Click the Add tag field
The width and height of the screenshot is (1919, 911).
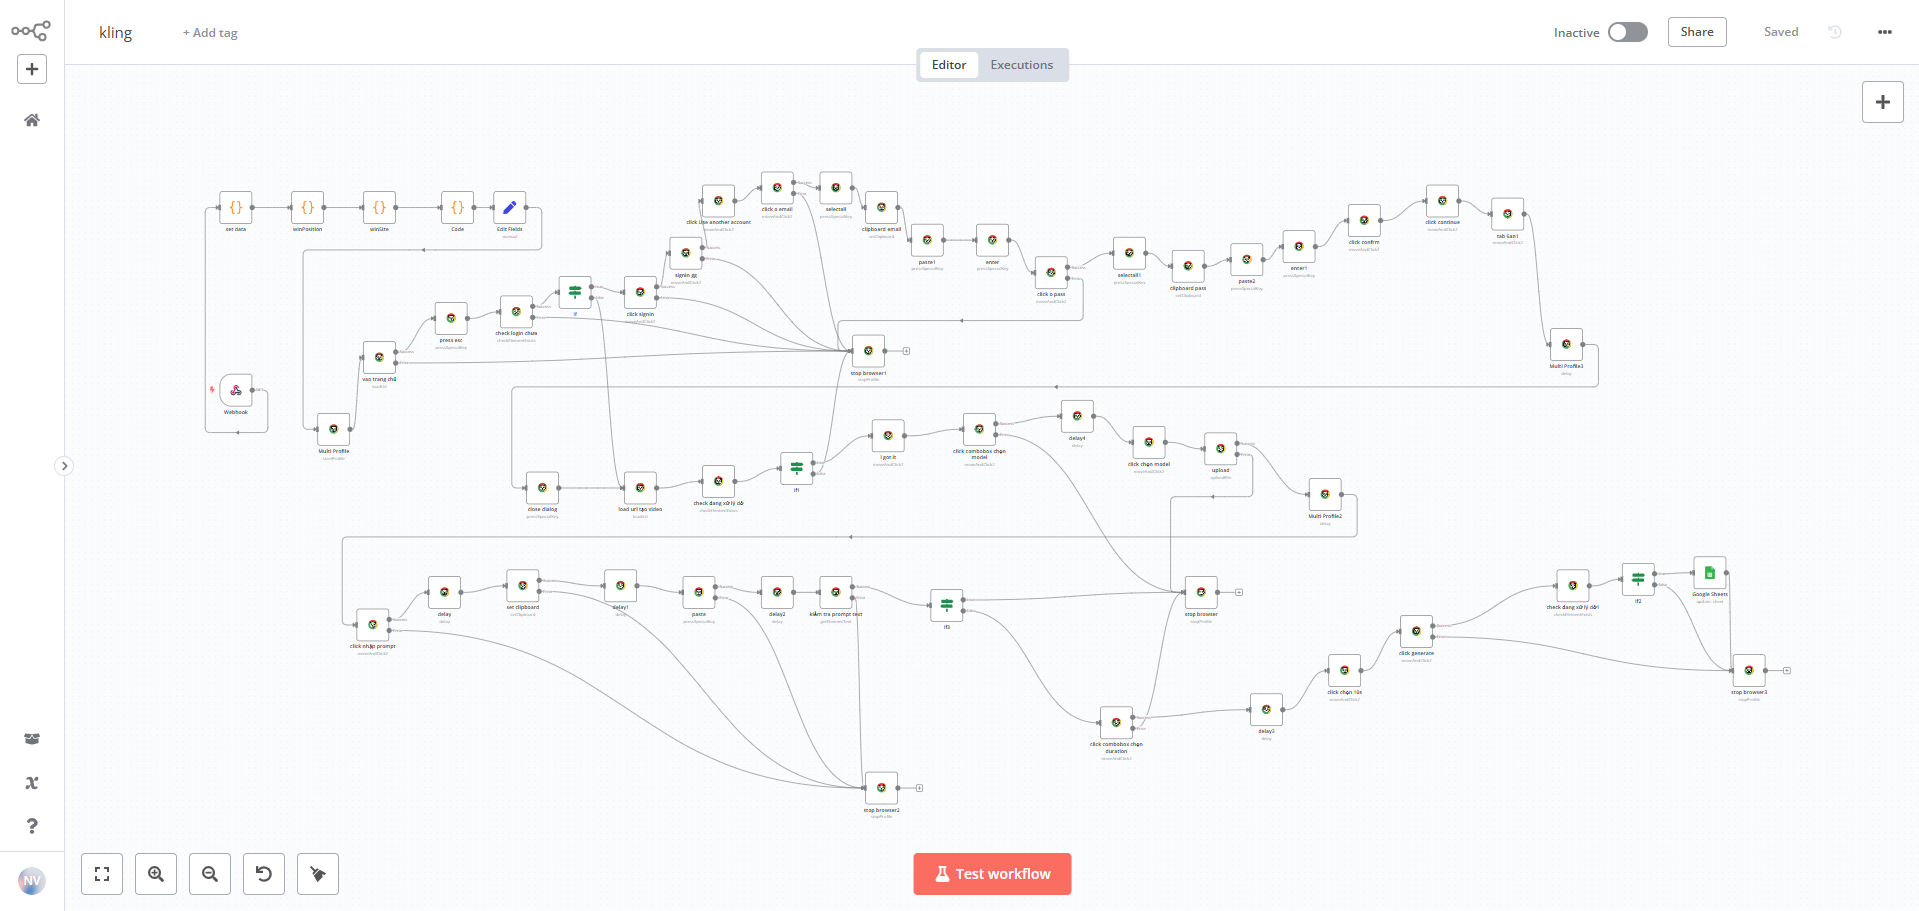(x=210, y=33)
